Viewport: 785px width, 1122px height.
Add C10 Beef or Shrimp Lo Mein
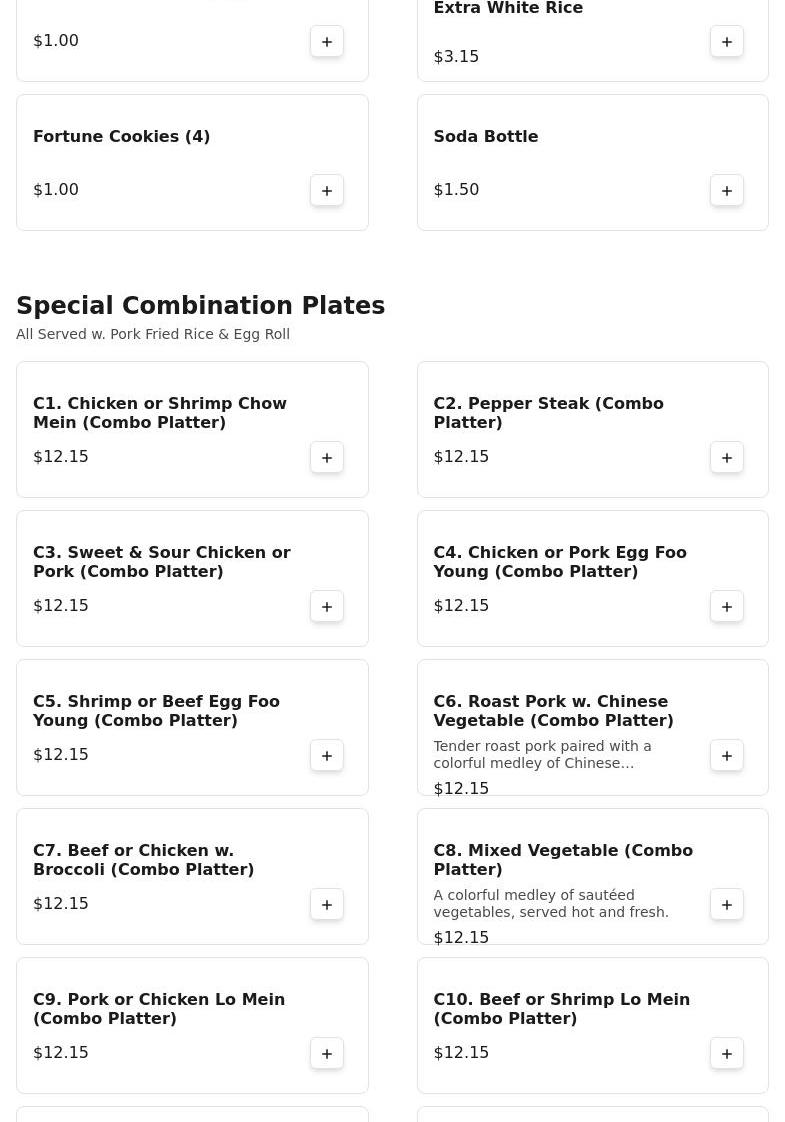point(727,1053)
